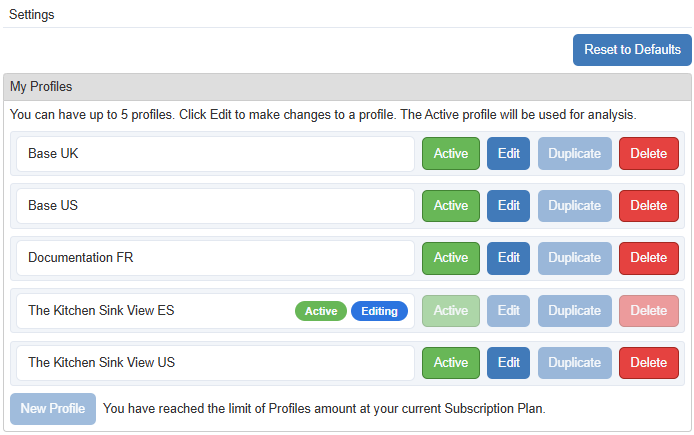This screenshot has width=694, height=435.
Task: Click the Documentation FR name field
Action: (215, 258)
